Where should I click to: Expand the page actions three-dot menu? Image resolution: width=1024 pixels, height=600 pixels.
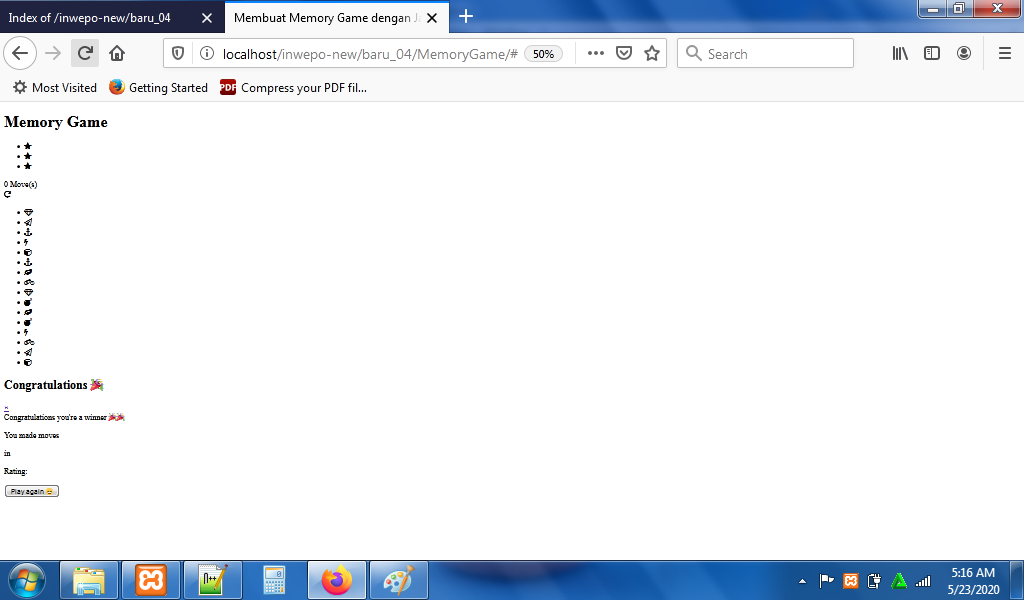pos(596,54)
